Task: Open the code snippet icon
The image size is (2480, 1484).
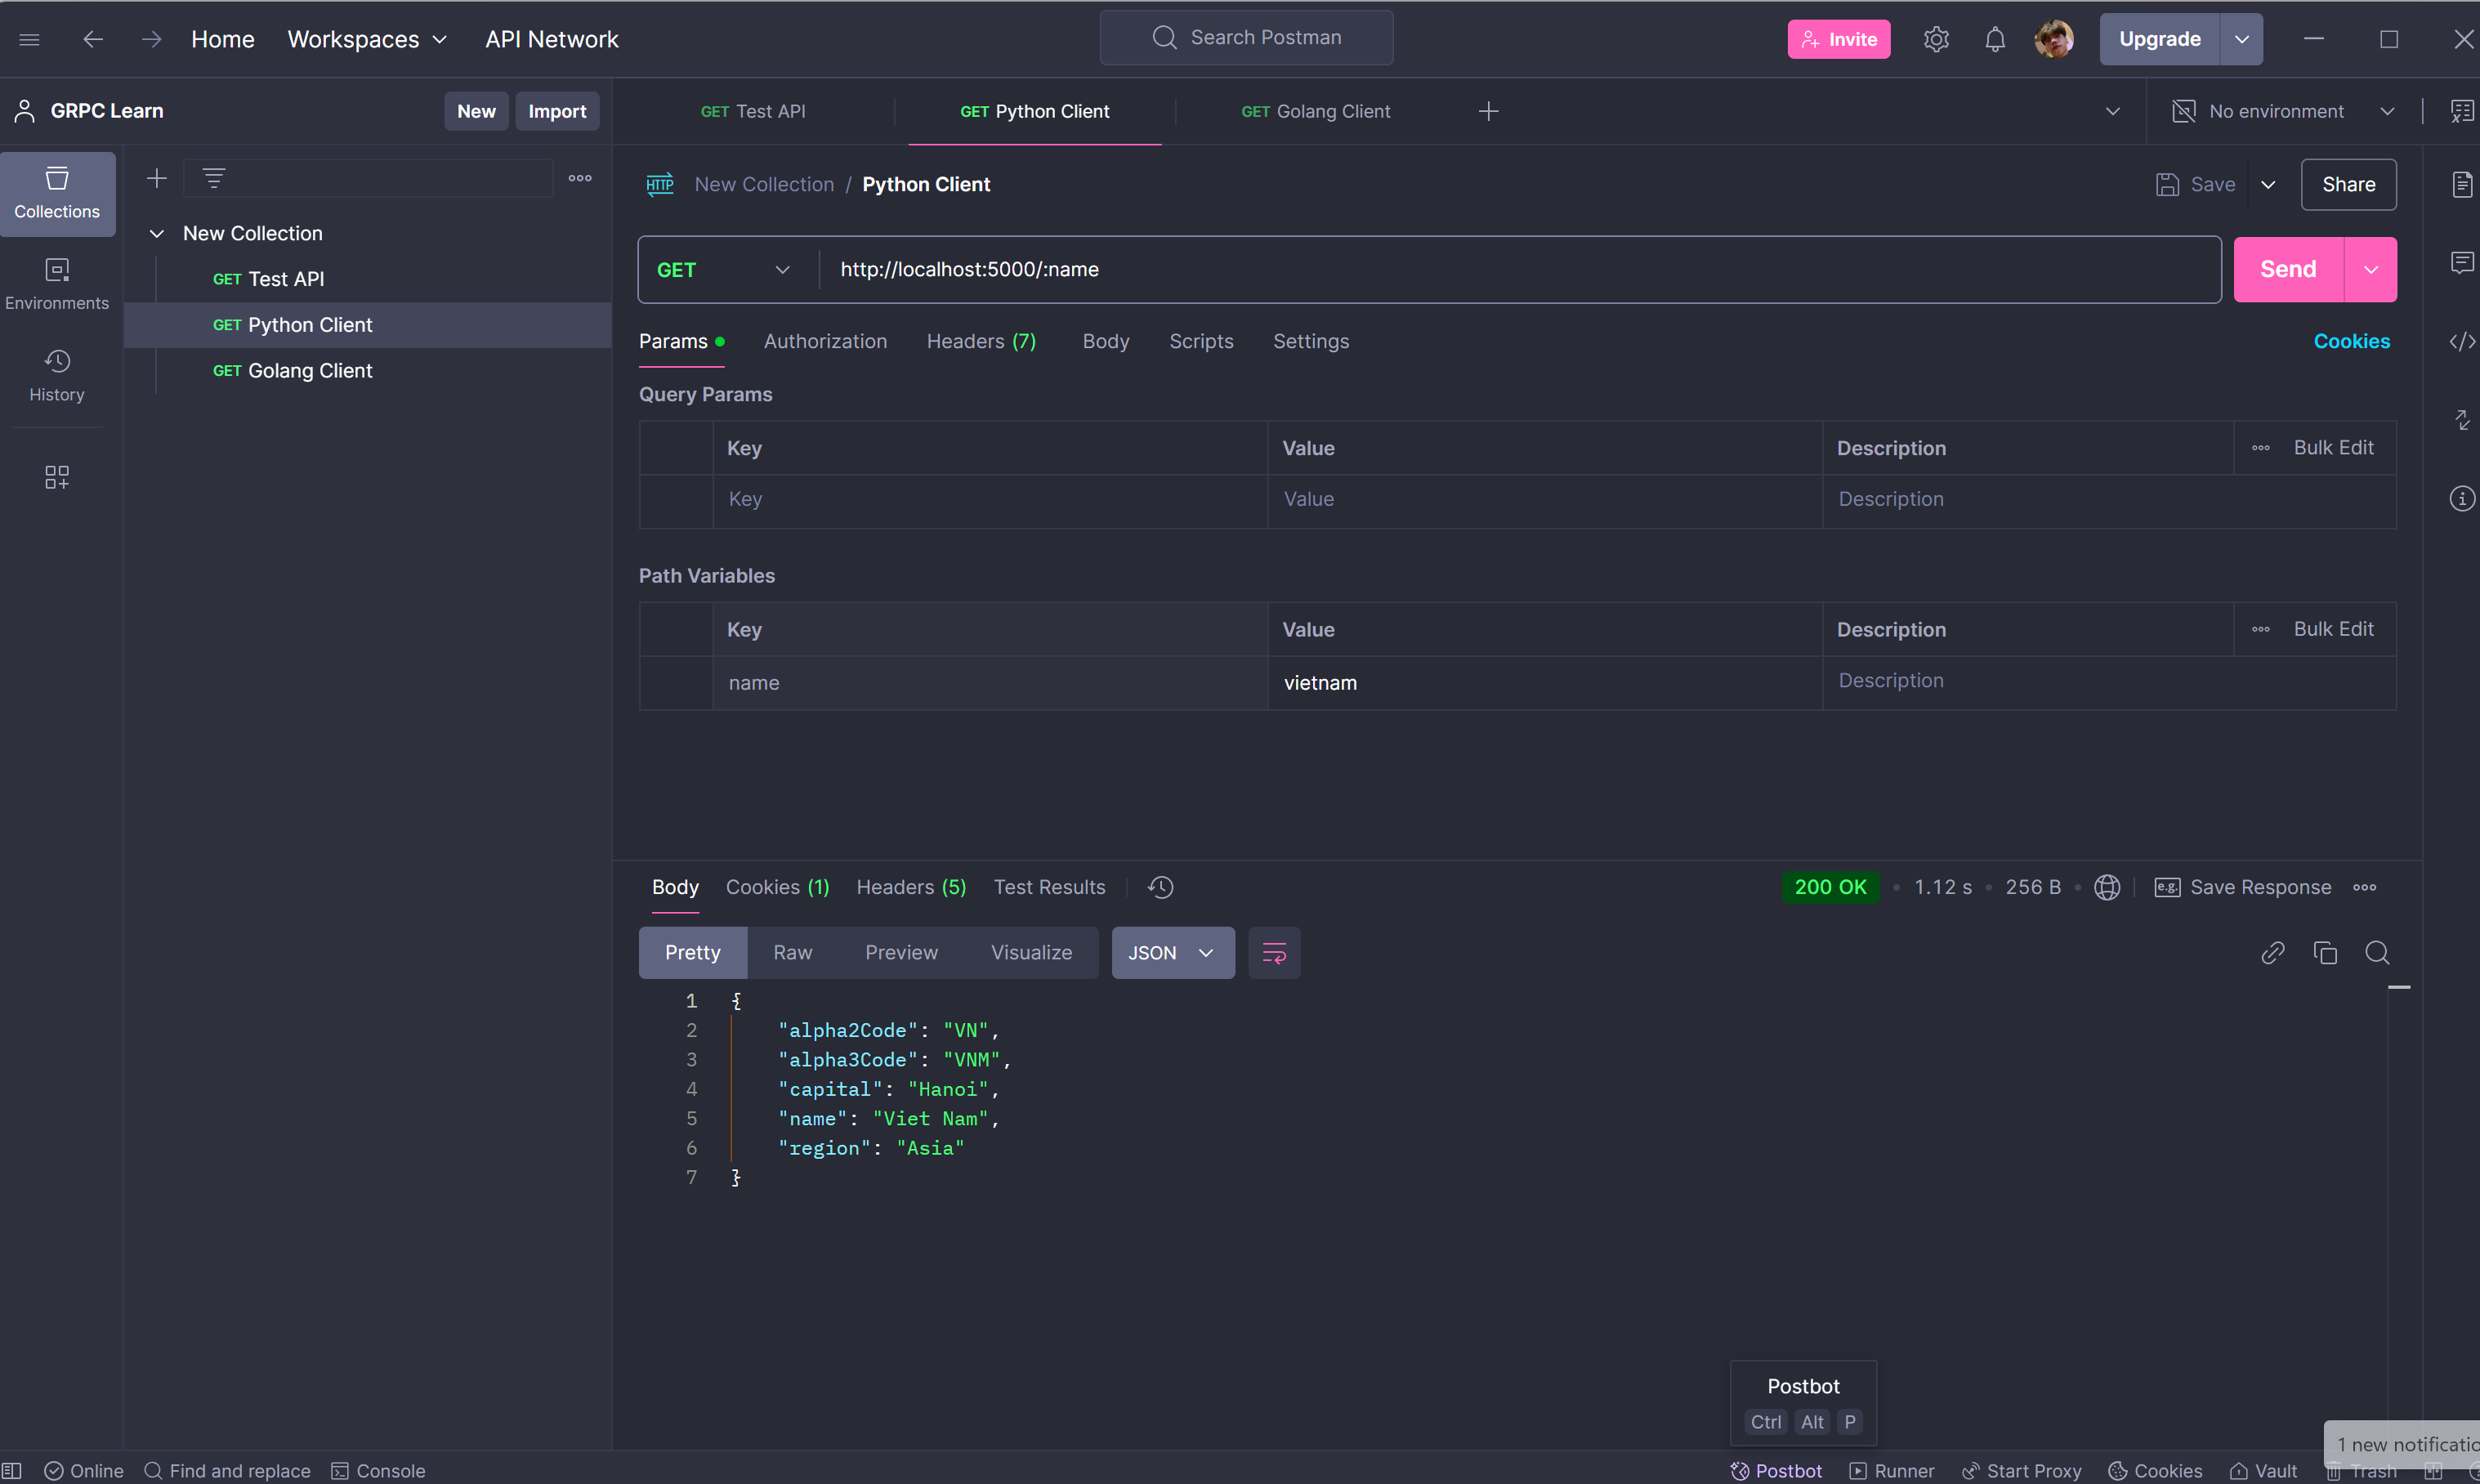Action: [2462, 341]
